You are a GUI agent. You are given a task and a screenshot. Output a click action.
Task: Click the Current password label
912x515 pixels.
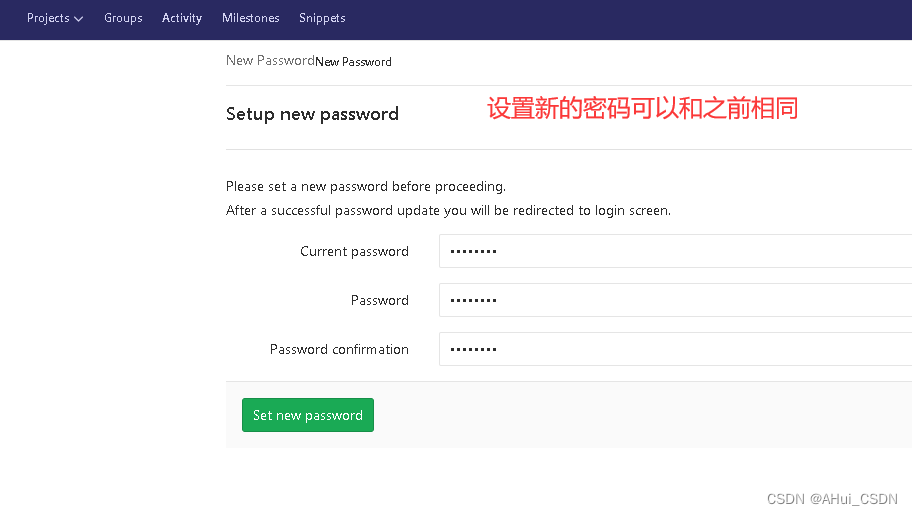pos(354,252)
